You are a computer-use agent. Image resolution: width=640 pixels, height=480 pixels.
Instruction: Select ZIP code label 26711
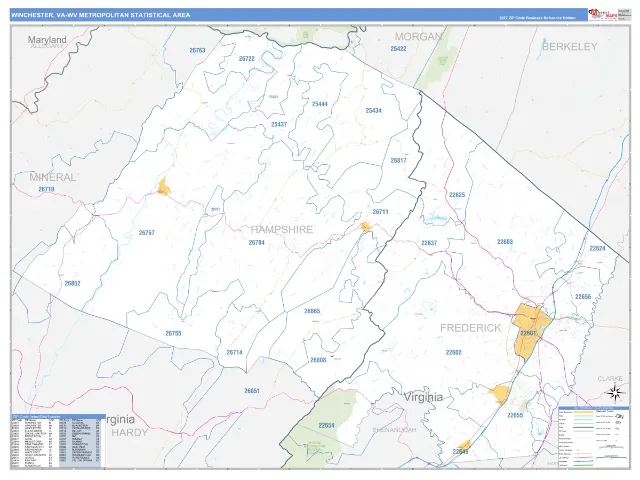(x=380, y=212)
